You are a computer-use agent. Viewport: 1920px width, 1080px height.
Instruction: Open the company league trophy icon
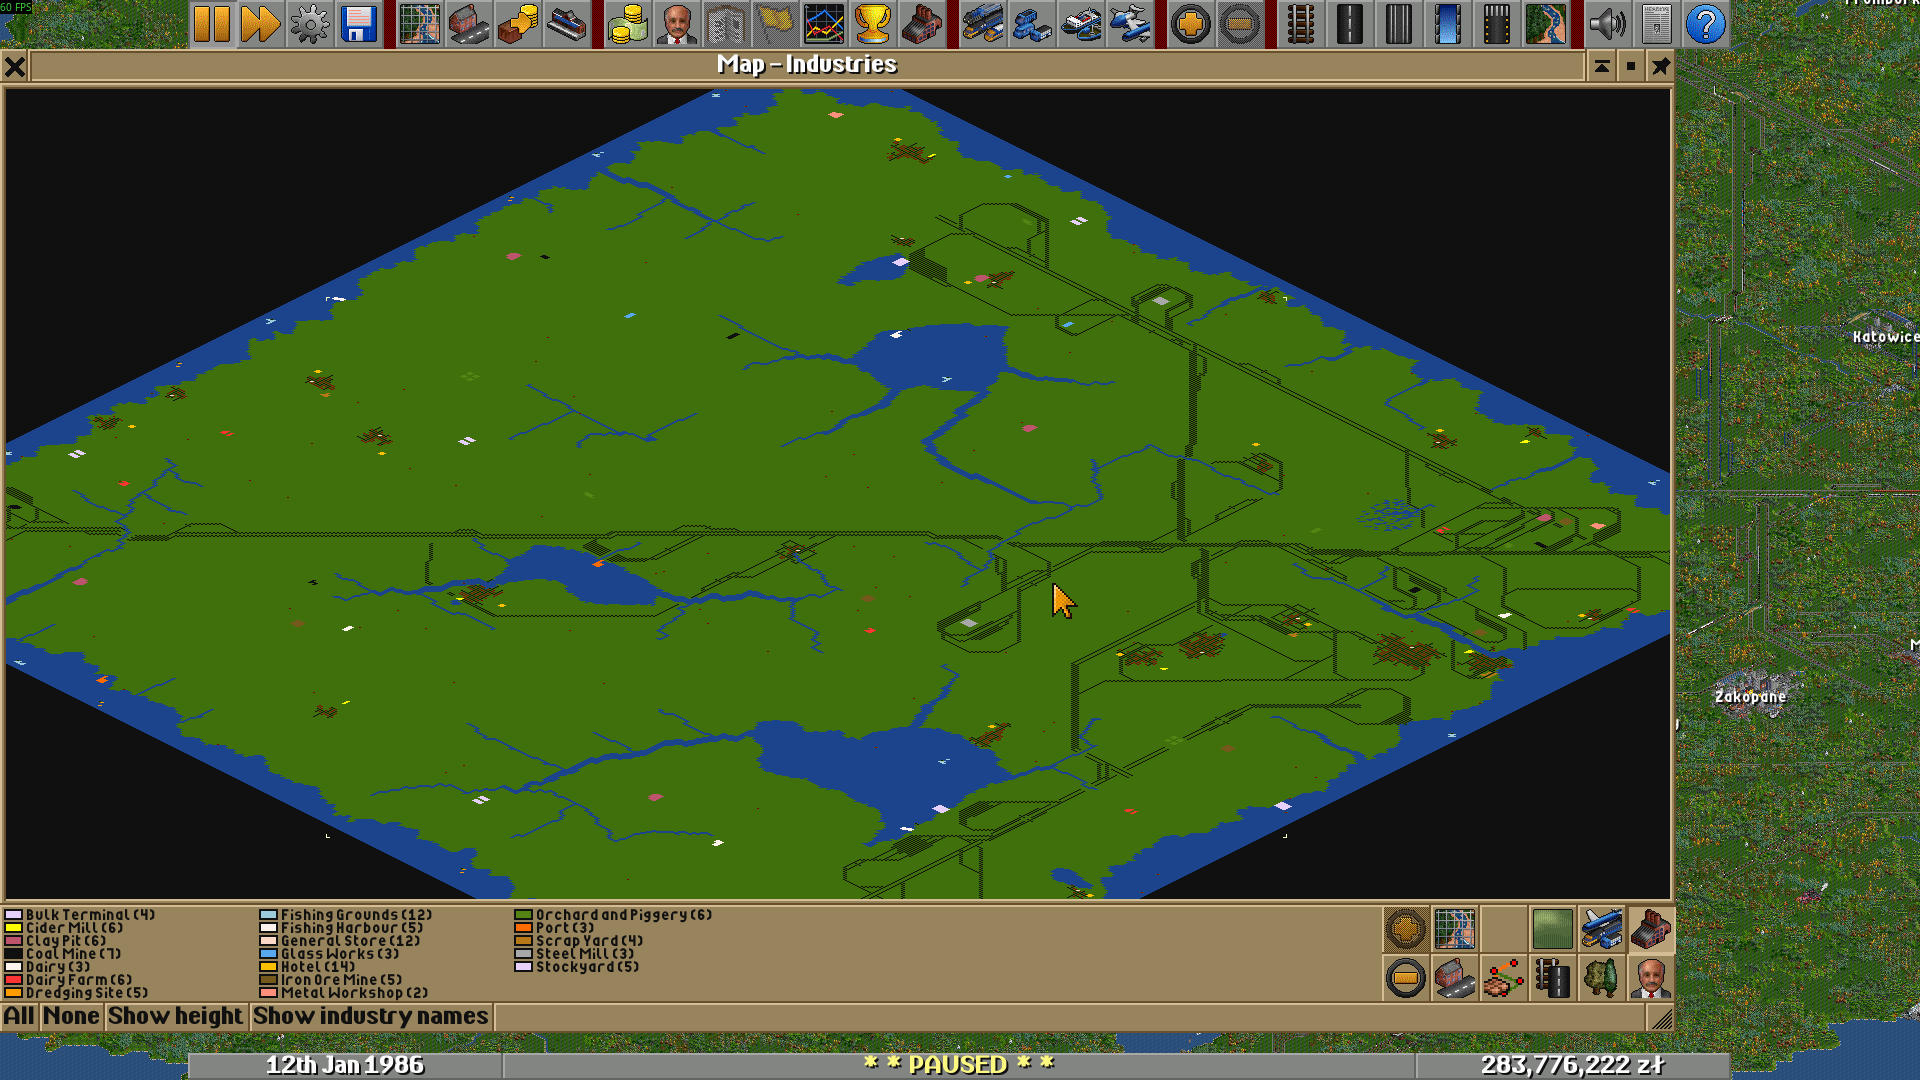point(873,24)
